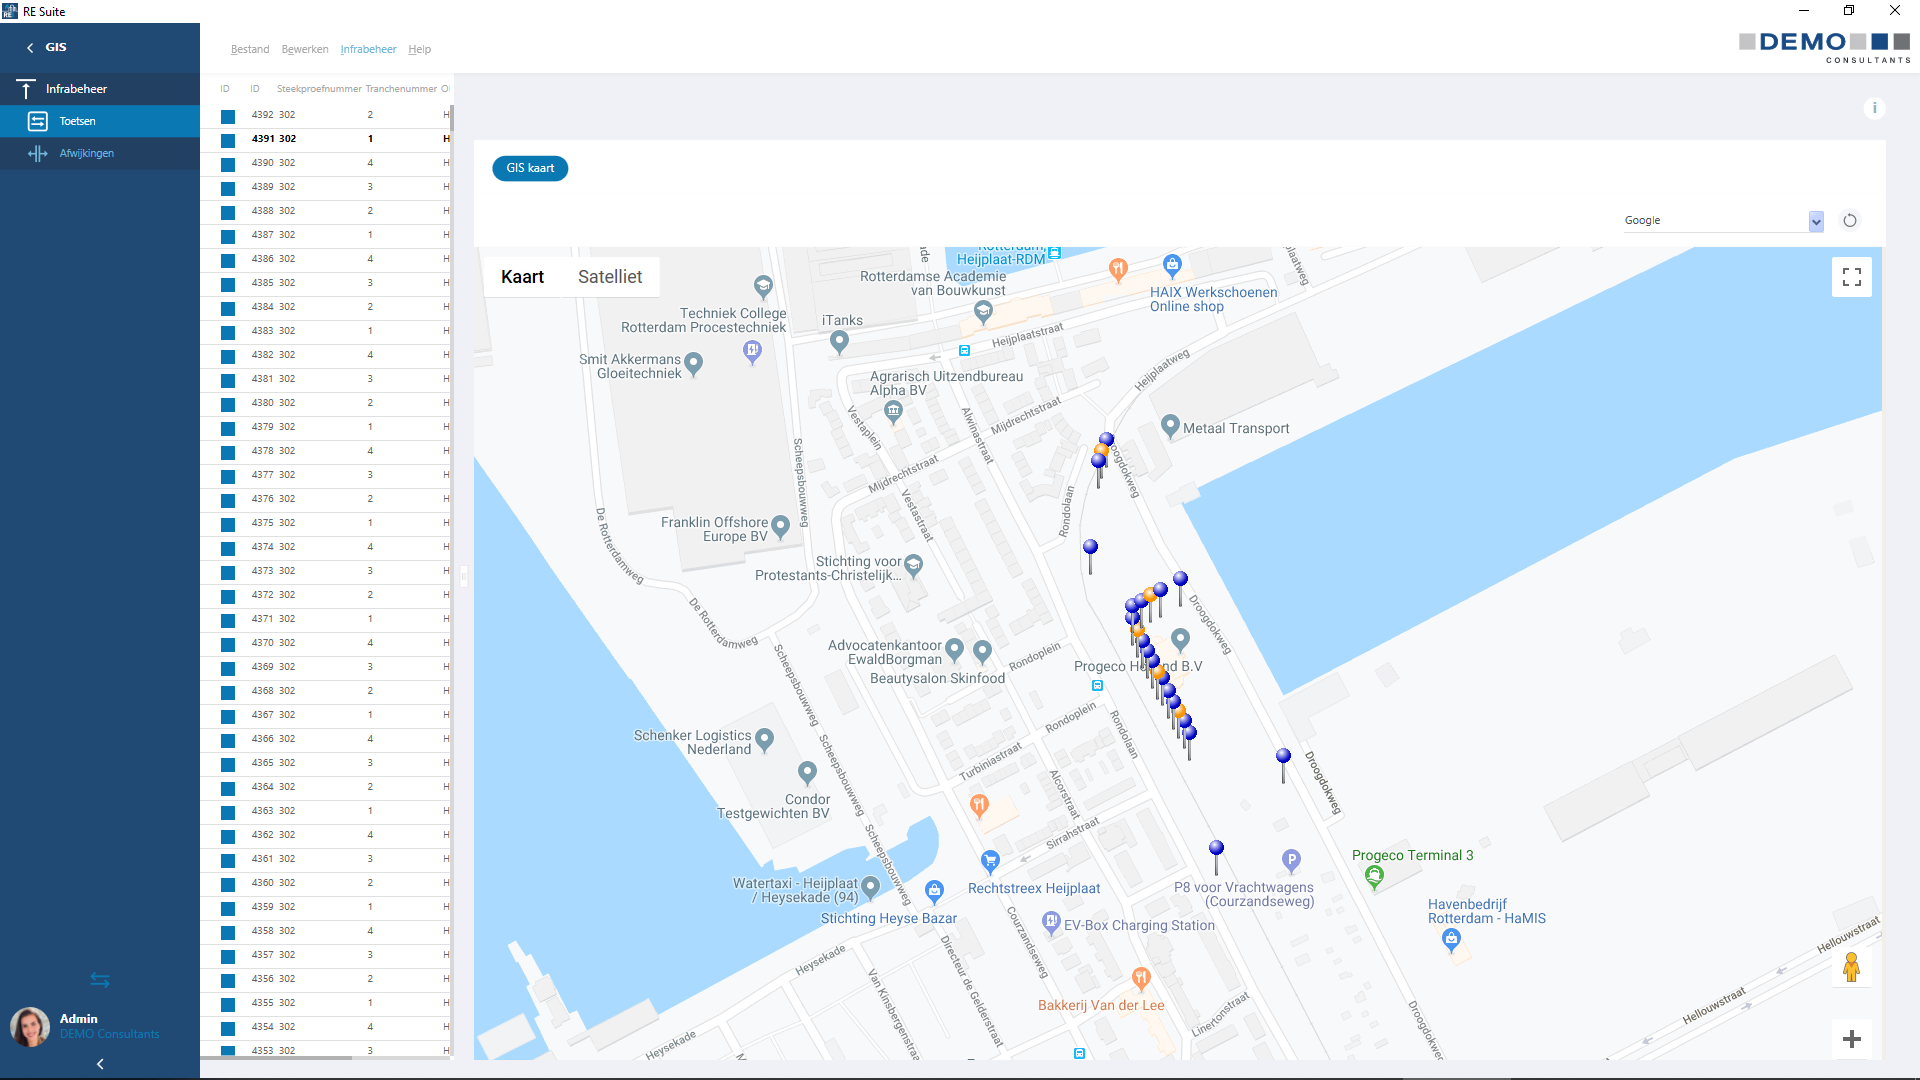Tick the checkbox for row 4370
The width and height of the screenshot is (1920, 1080).
(228, 644)
